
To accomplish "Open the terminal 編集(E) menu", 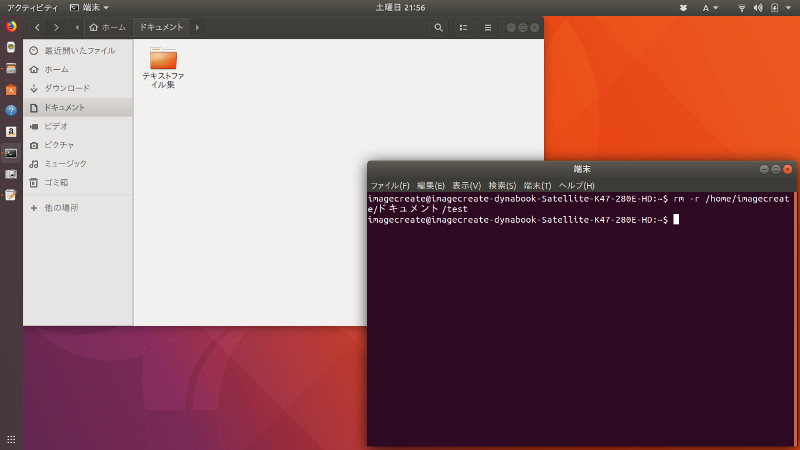I will (x=431, y=186).
